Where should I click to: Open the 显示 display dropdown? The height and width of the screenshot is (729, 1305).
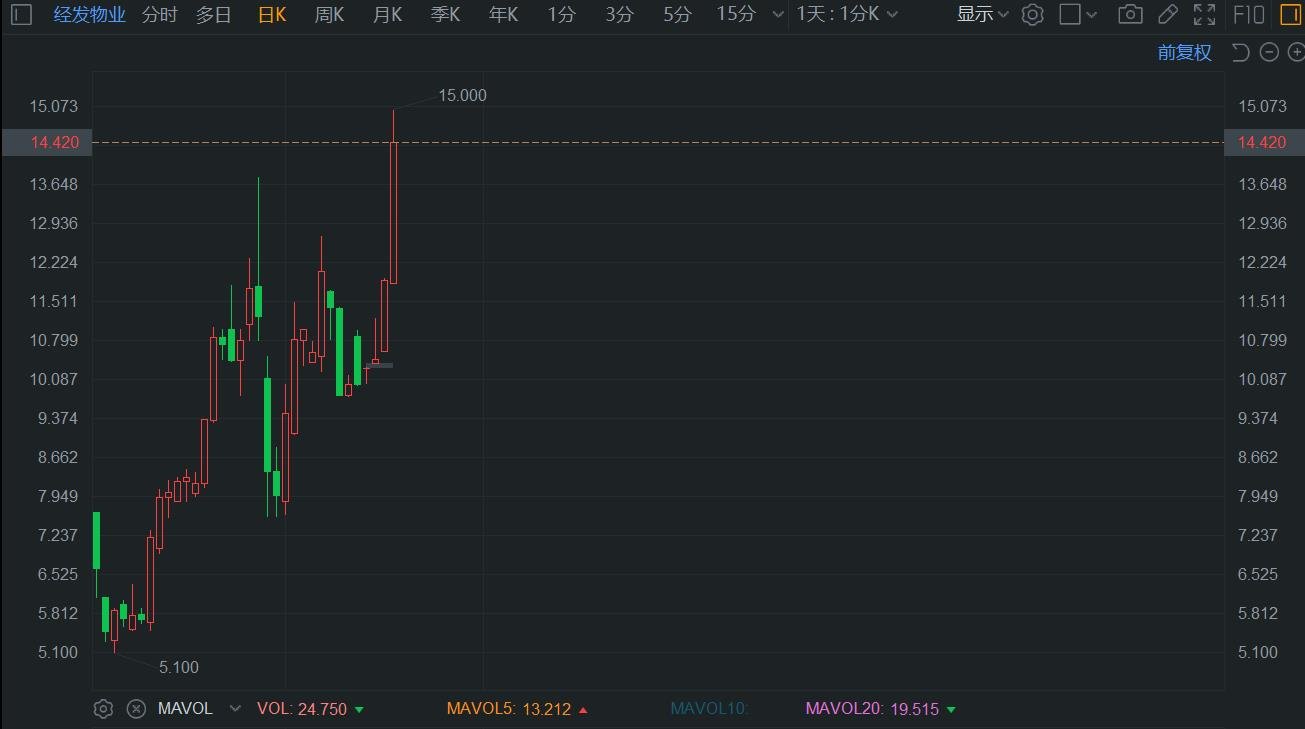point(982,15)
